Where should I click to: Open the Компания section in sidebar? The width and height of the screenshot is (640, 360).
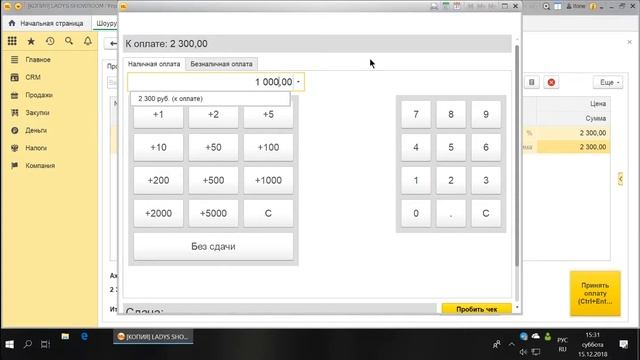tap(40, 166)
